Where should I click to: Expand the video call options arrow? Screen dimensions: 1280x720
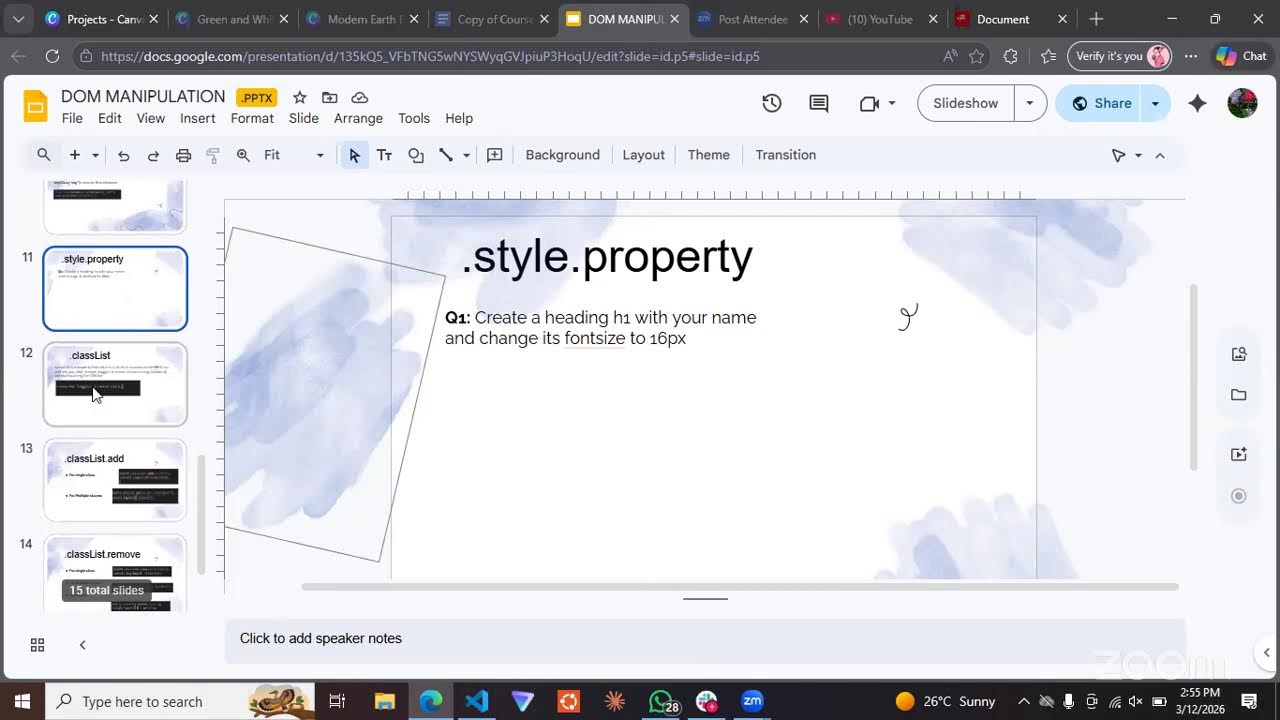(892, 103)
